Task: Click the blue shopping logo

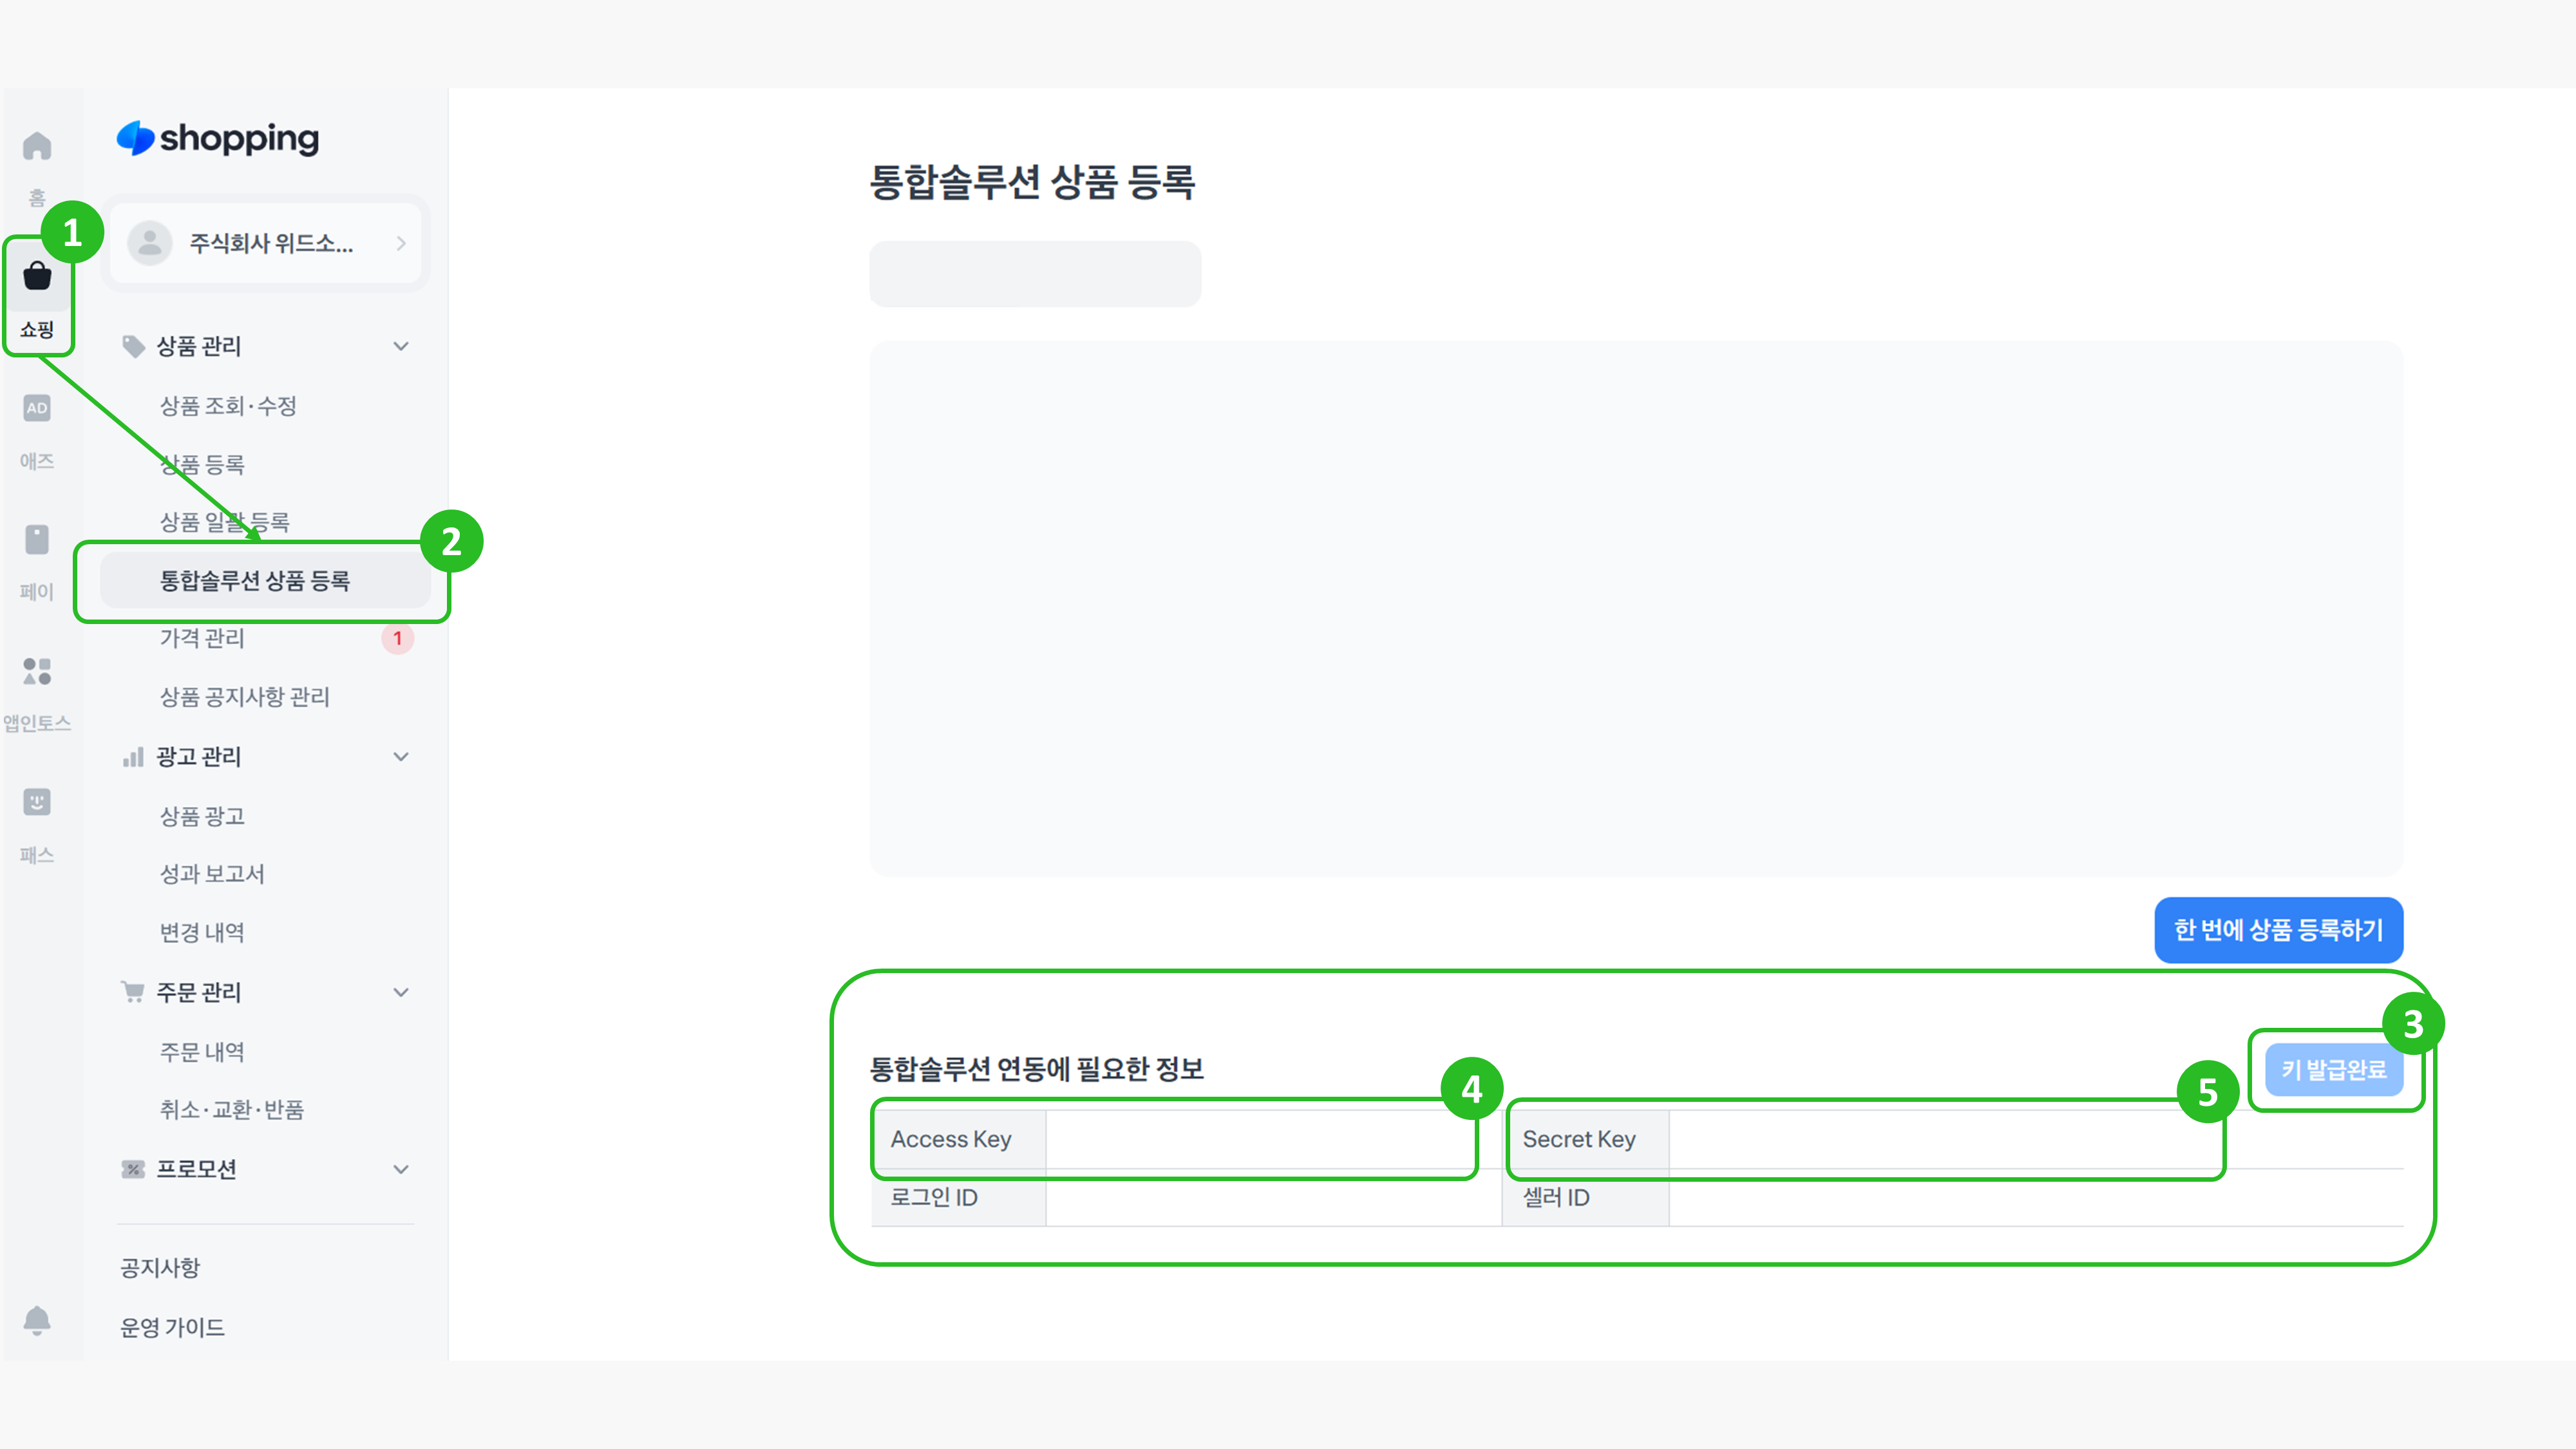Action: [218, 138]
